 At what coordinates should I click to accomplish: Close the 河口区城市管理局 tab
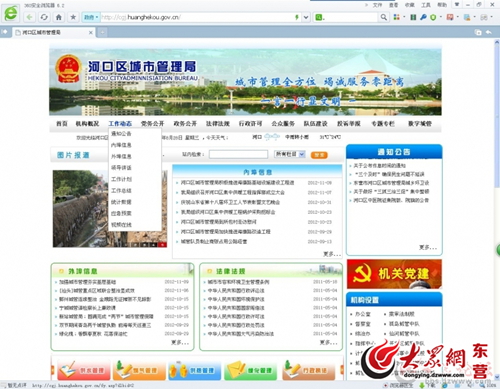pos(90,32)
